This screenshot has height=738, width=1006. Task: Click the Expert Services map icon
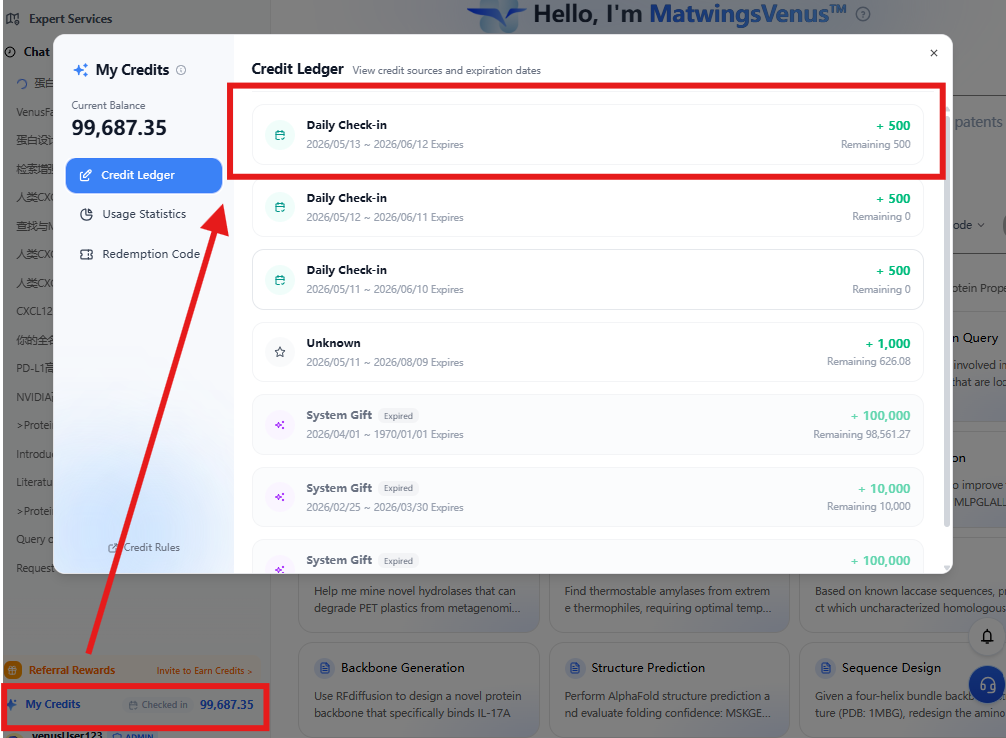click(12, 19)
